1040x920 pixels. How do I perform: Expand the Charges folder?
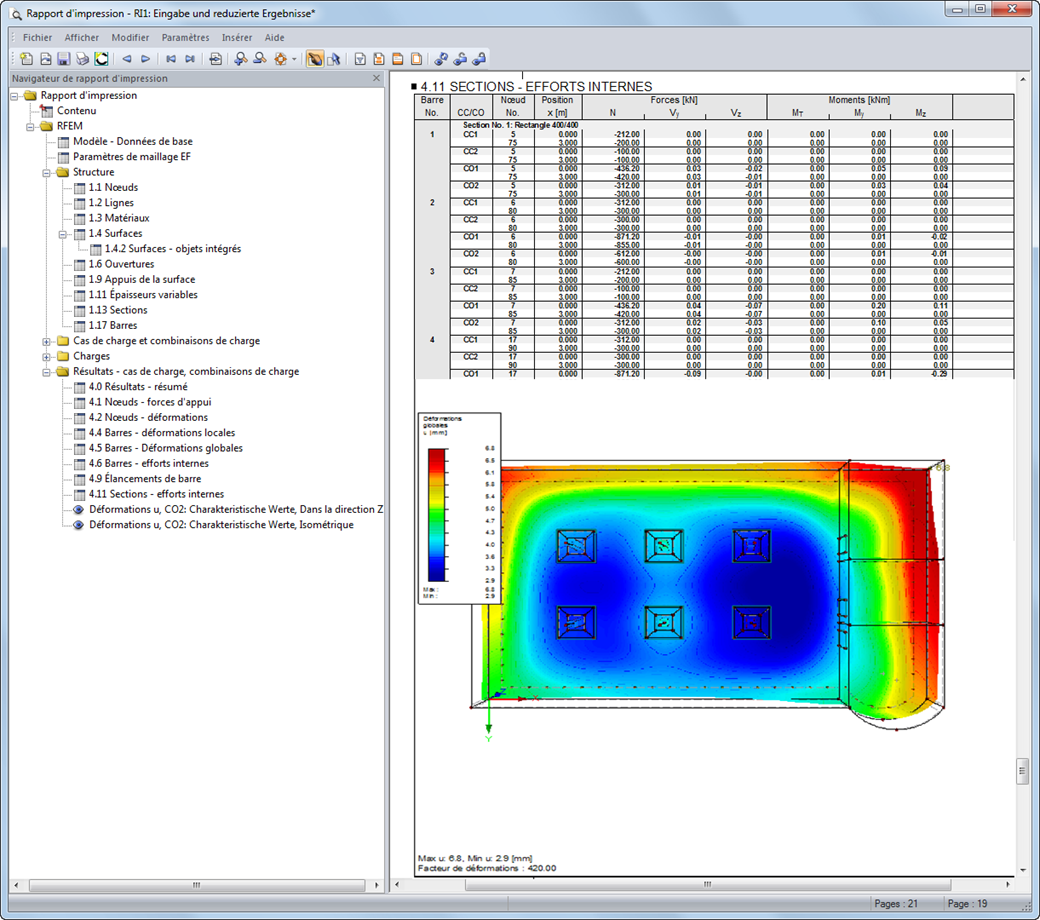click(46, 357)
